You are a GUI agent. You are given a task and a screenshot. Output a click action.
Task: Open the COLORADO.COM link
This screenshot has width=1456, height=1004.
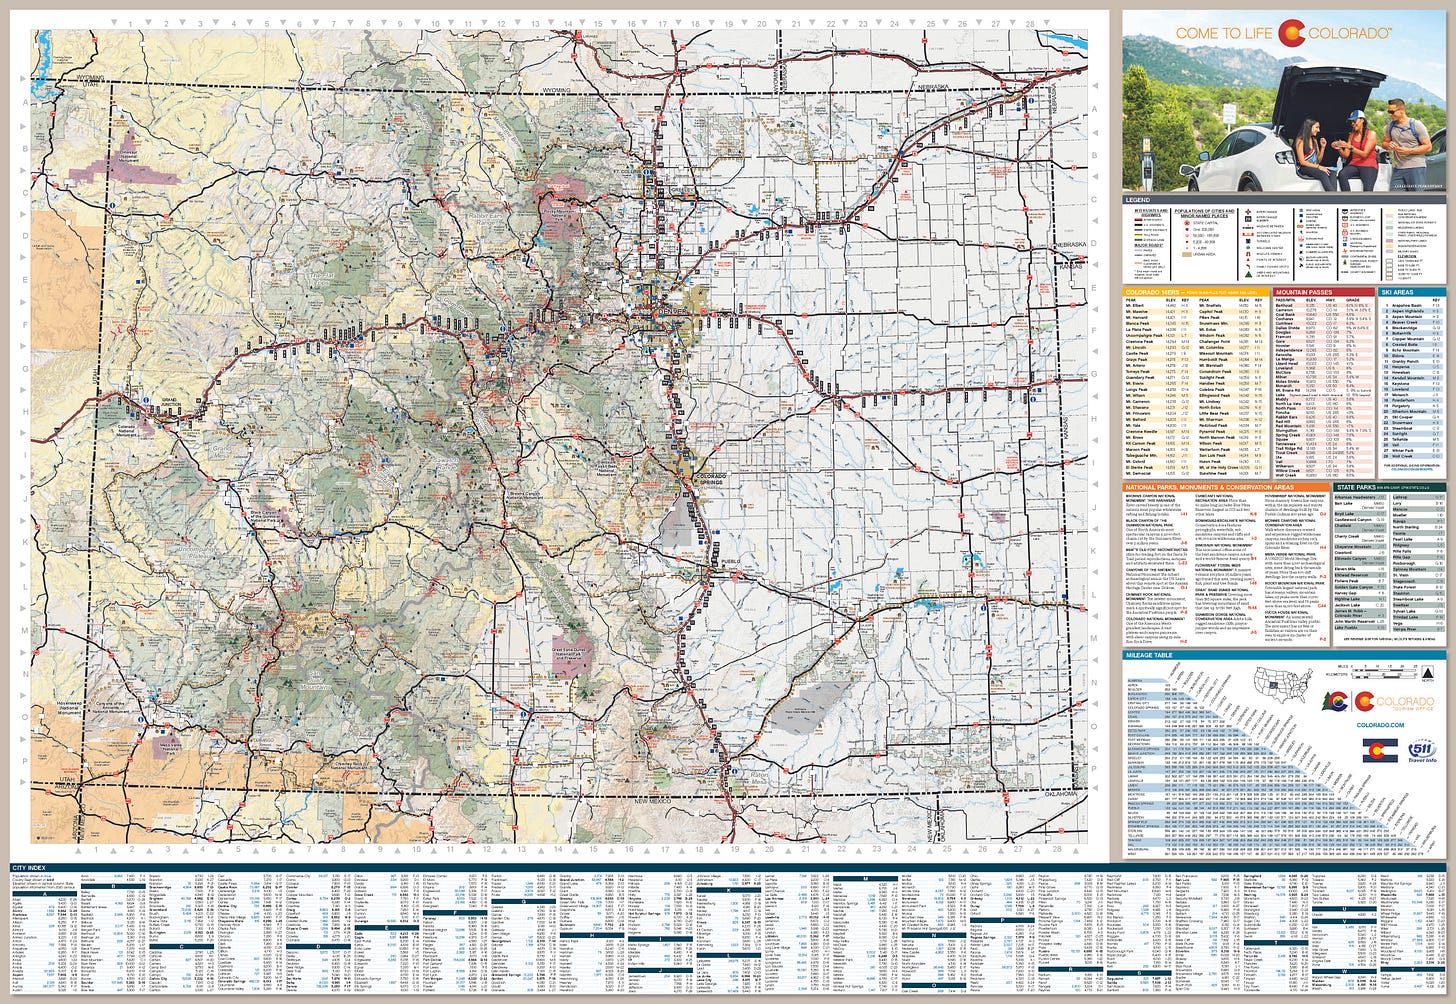click(x=1380, y=725)
